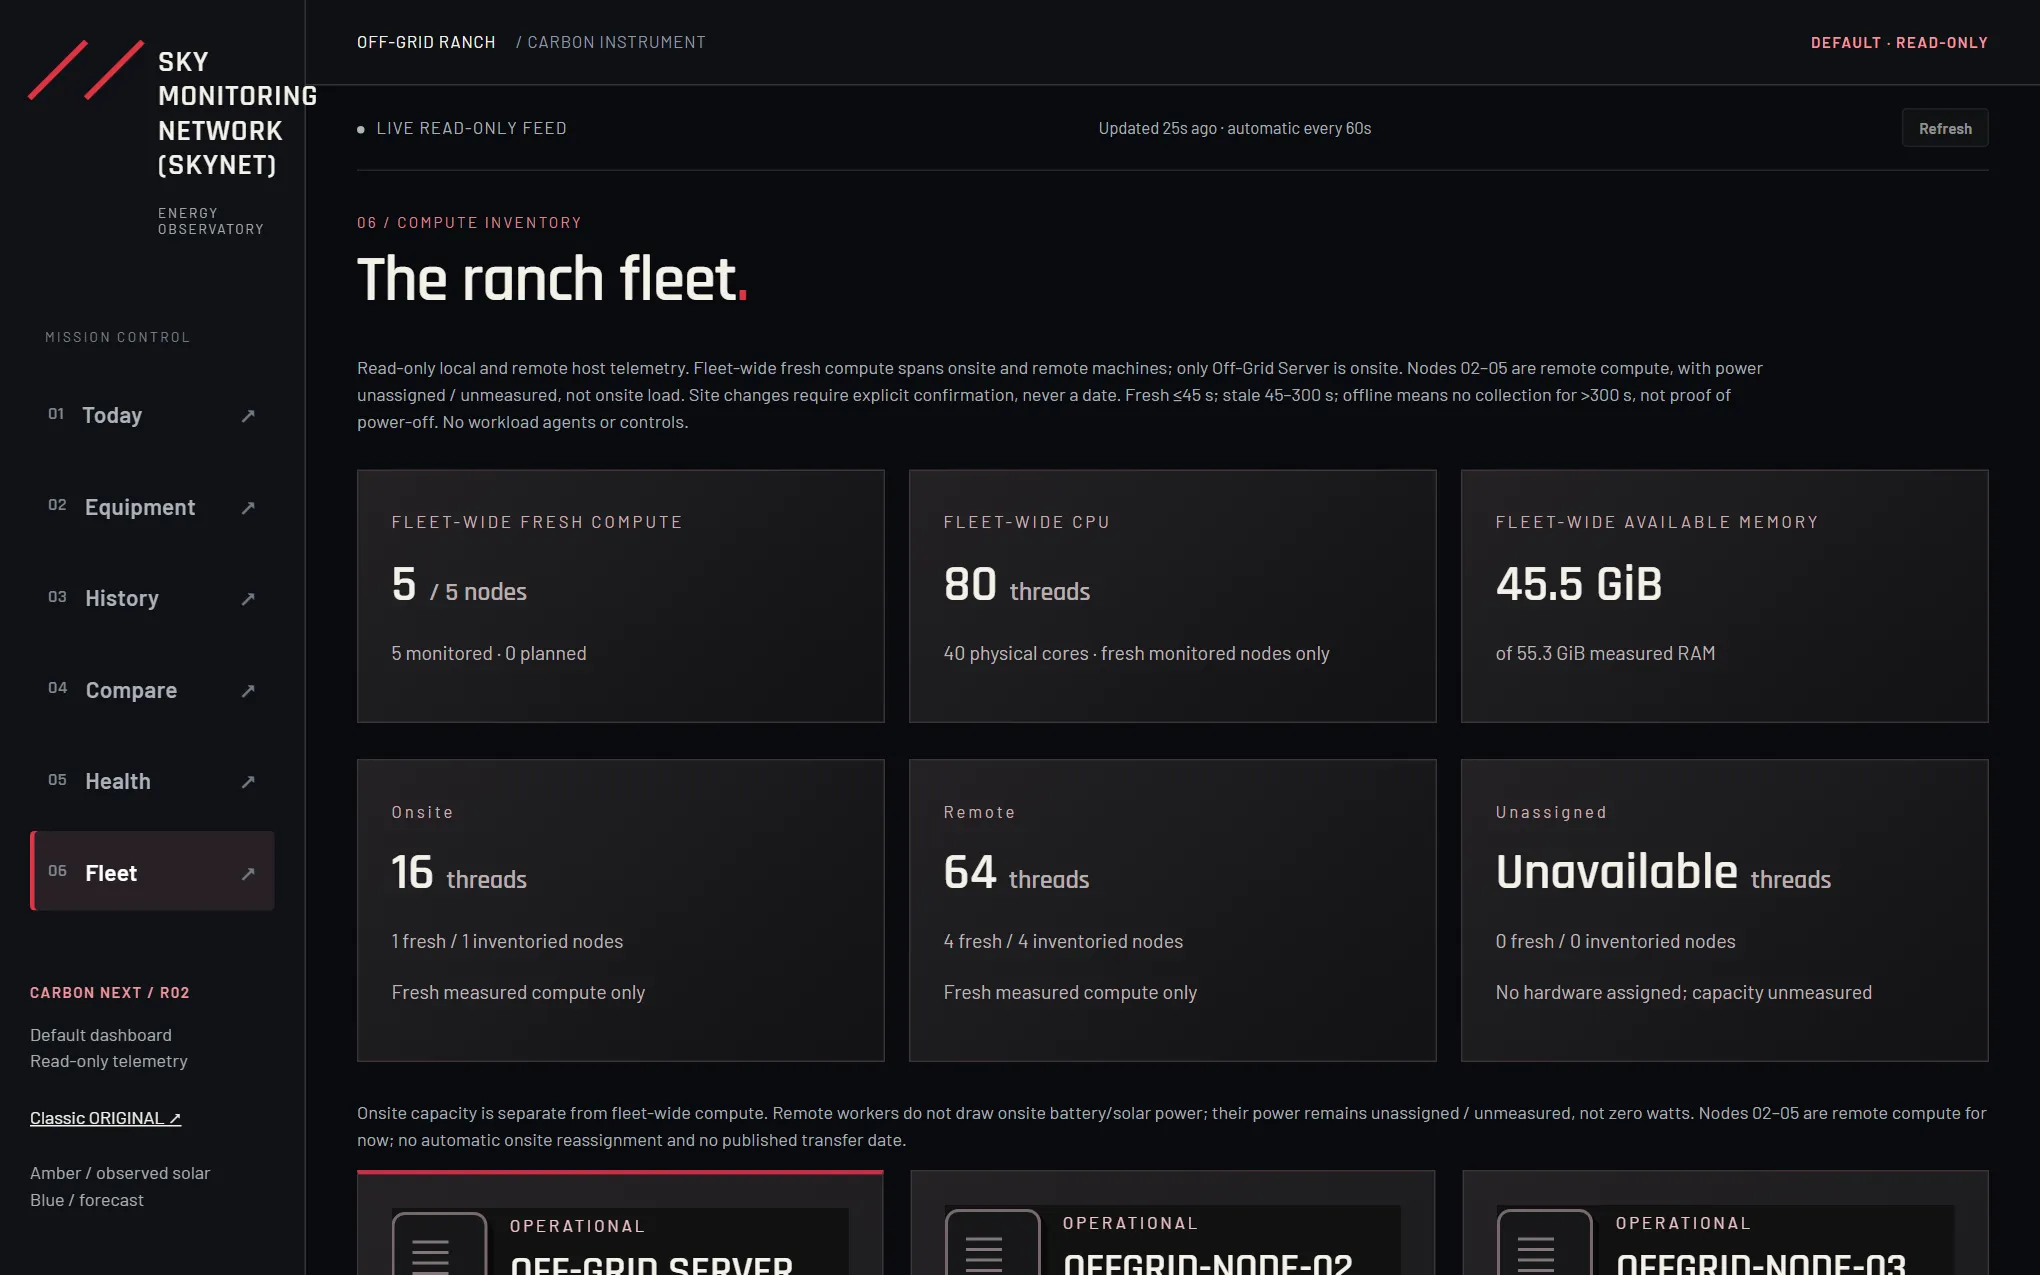Click the 'Blue / forecast' legend text
The width and height of the screenshot is (2040, 1275).
click(87, 1200)
